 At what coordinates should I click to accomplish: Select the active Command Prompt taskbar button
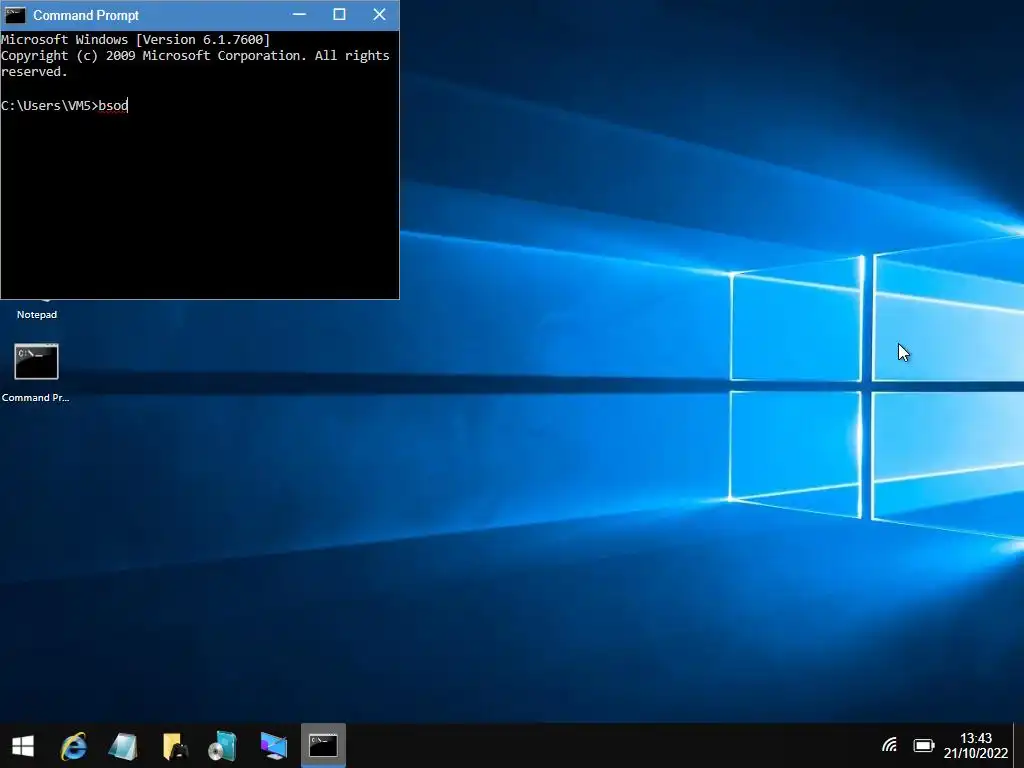[x=323, y=745]
